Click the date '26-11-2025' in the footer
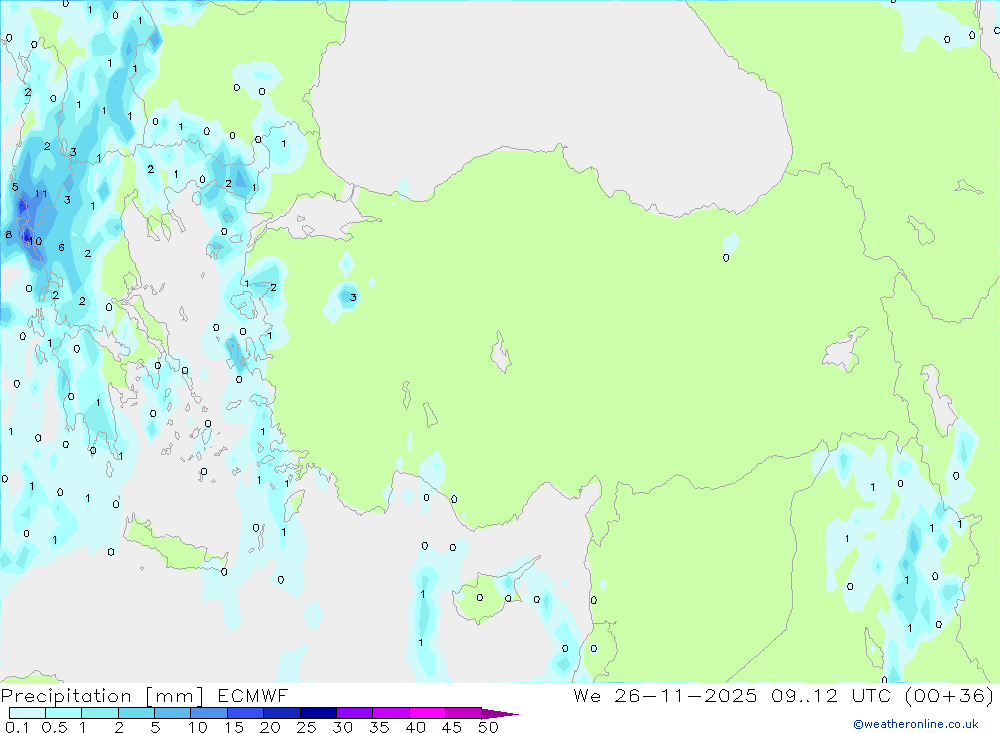Viewport: 1000px width, 733px height. point(686,696)
